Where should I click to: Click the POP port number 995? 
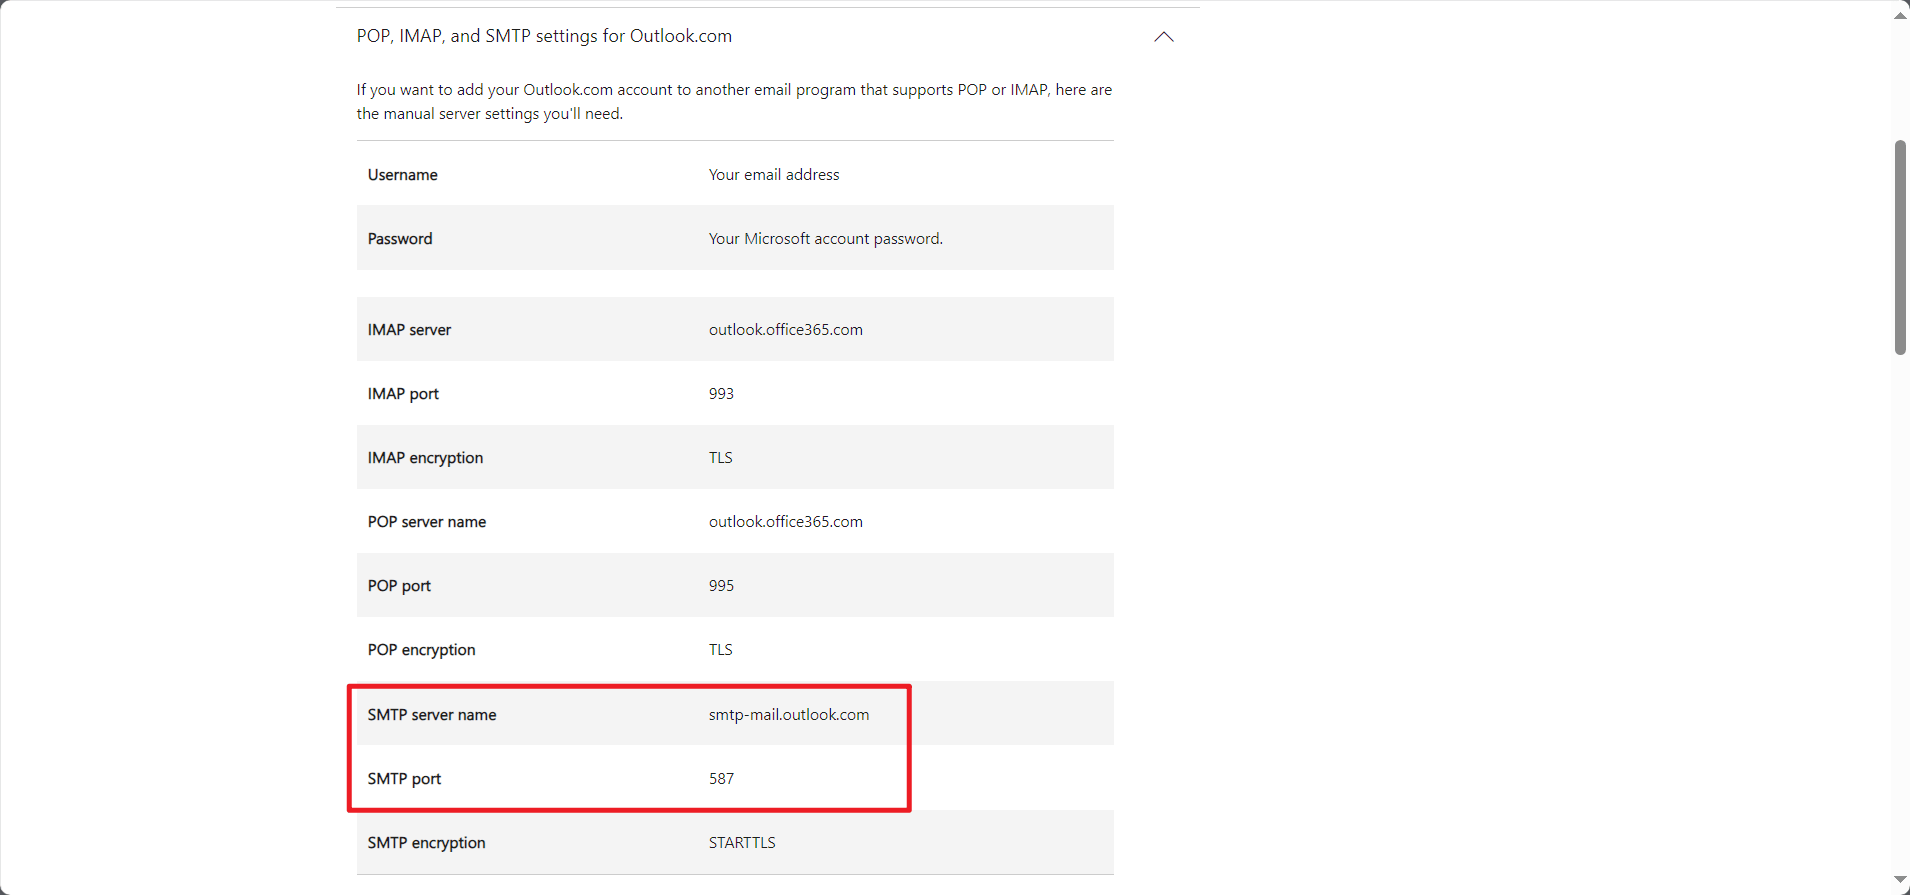pos(721,586)
